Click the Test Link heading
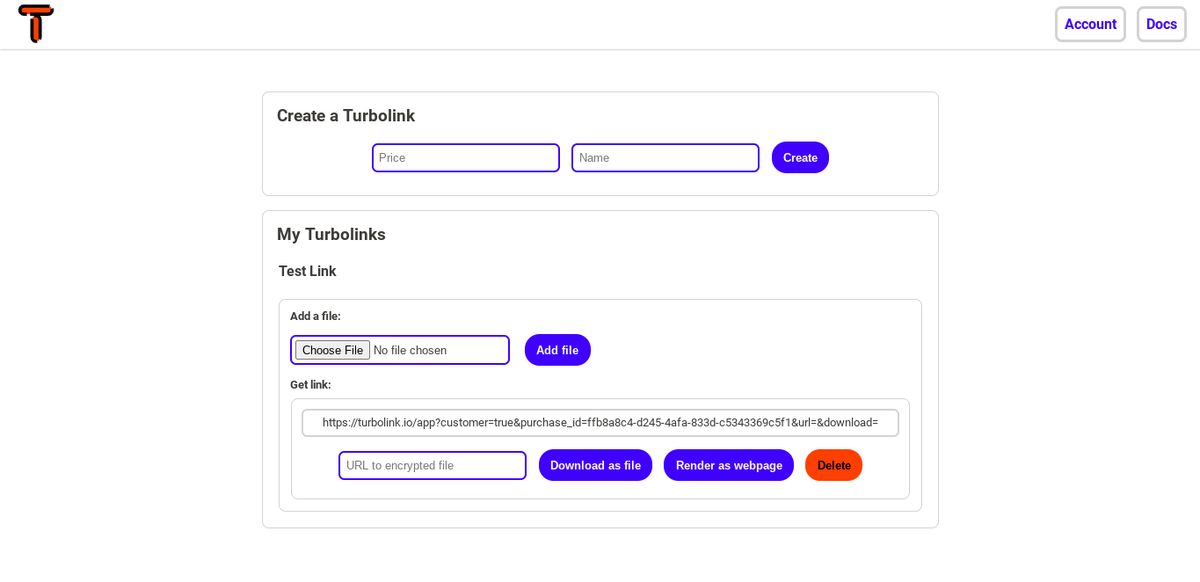This screenshot has height=582, width=1200. click(307, 271)
